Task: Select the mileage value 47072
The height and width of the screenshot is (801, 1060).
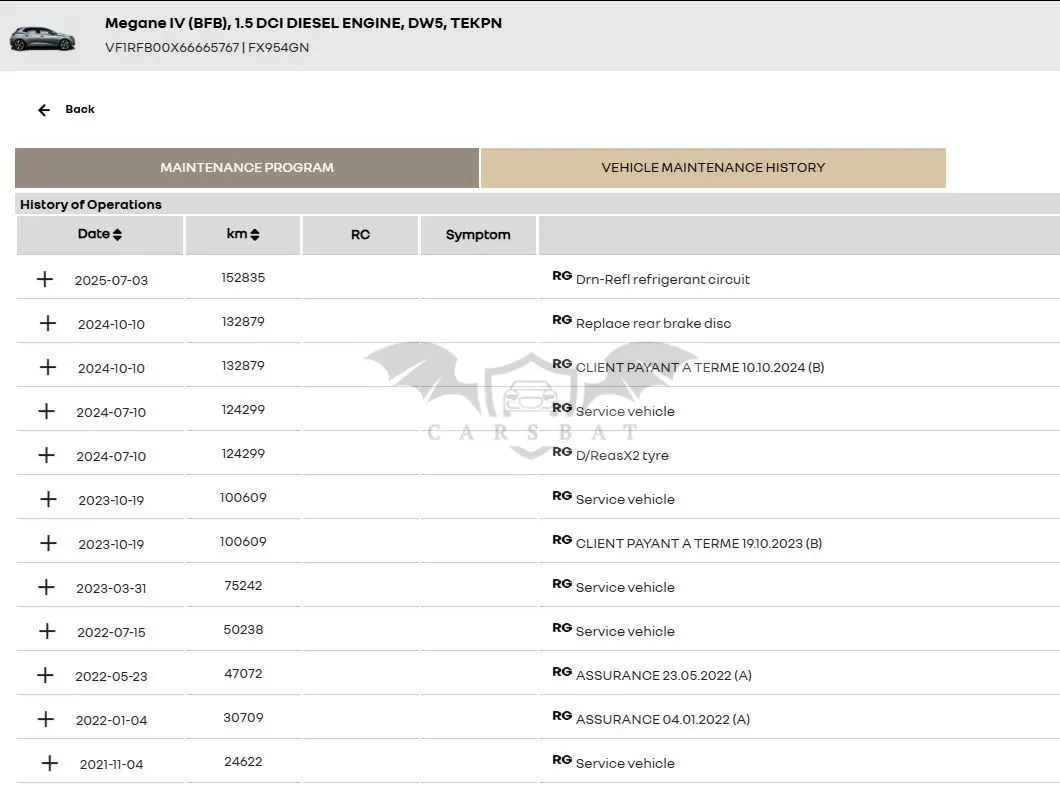Action: point(243,673)
